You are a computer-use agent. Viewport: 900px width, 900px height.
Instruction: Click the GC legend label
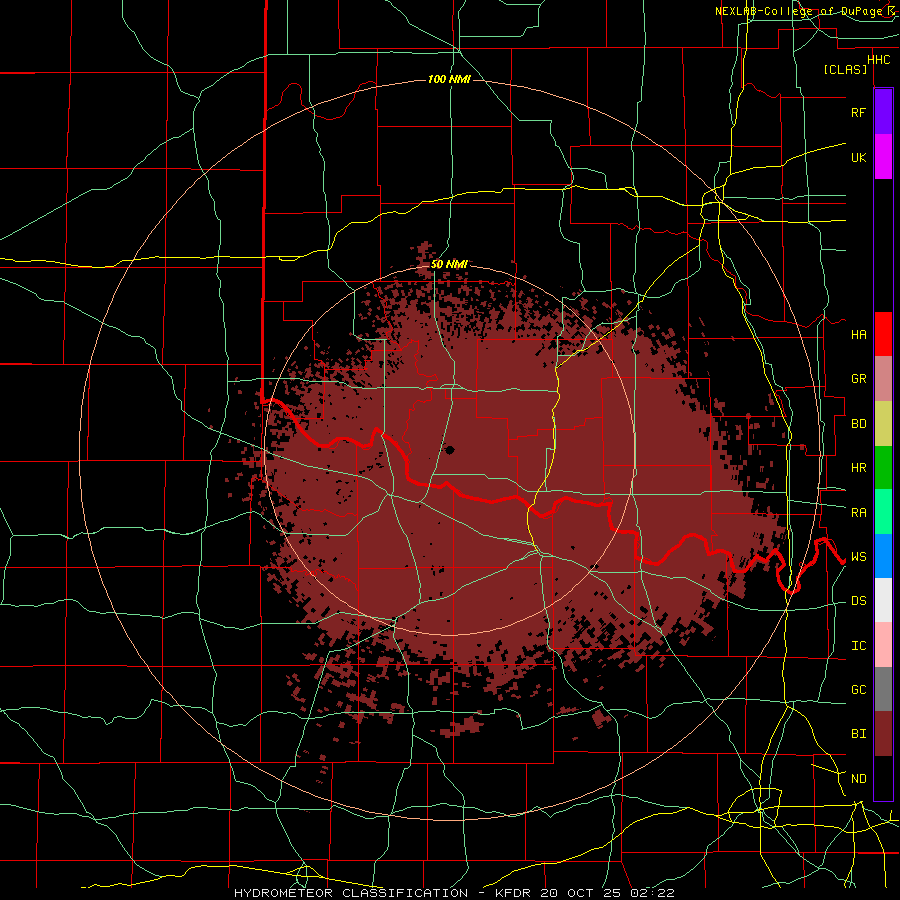coord(858,689)
